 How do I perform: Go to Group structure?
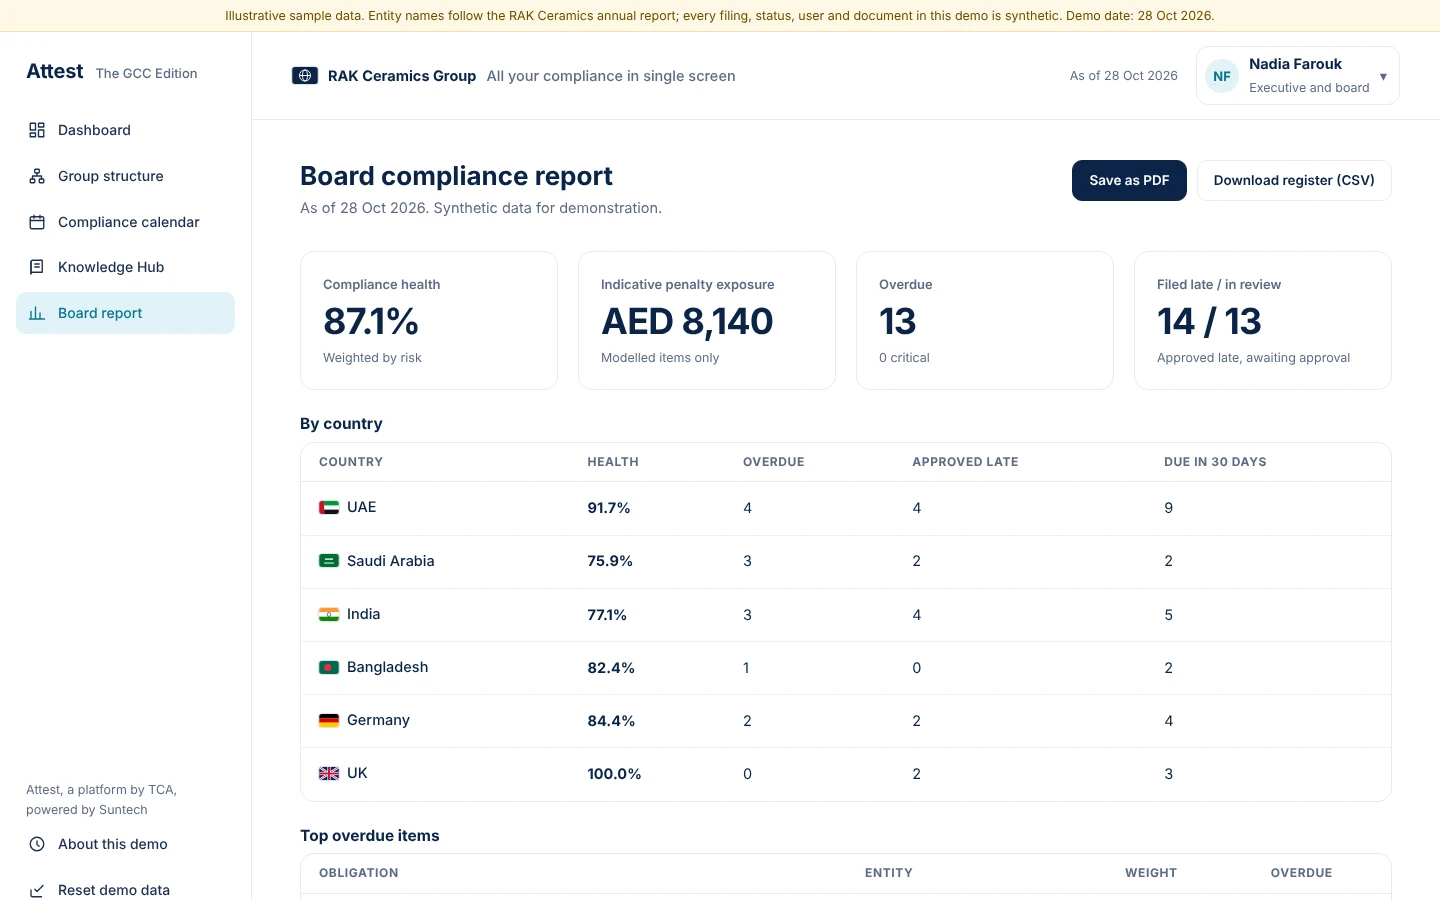click(125, 176)
